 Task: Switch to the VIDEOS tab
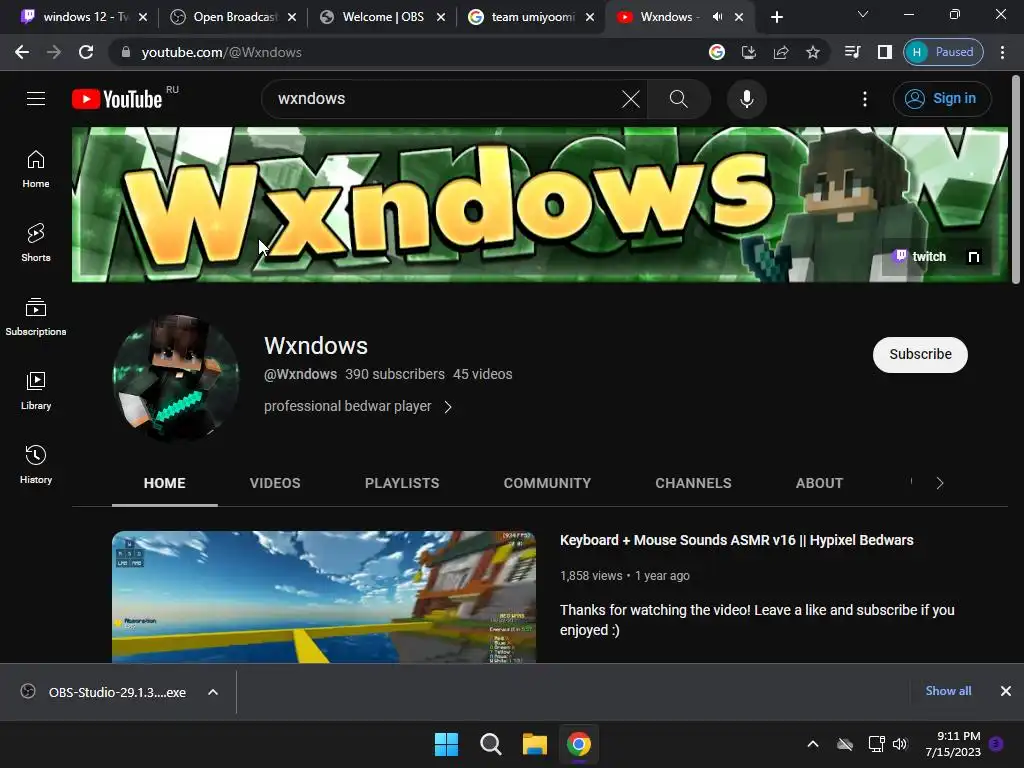[275, 483]
